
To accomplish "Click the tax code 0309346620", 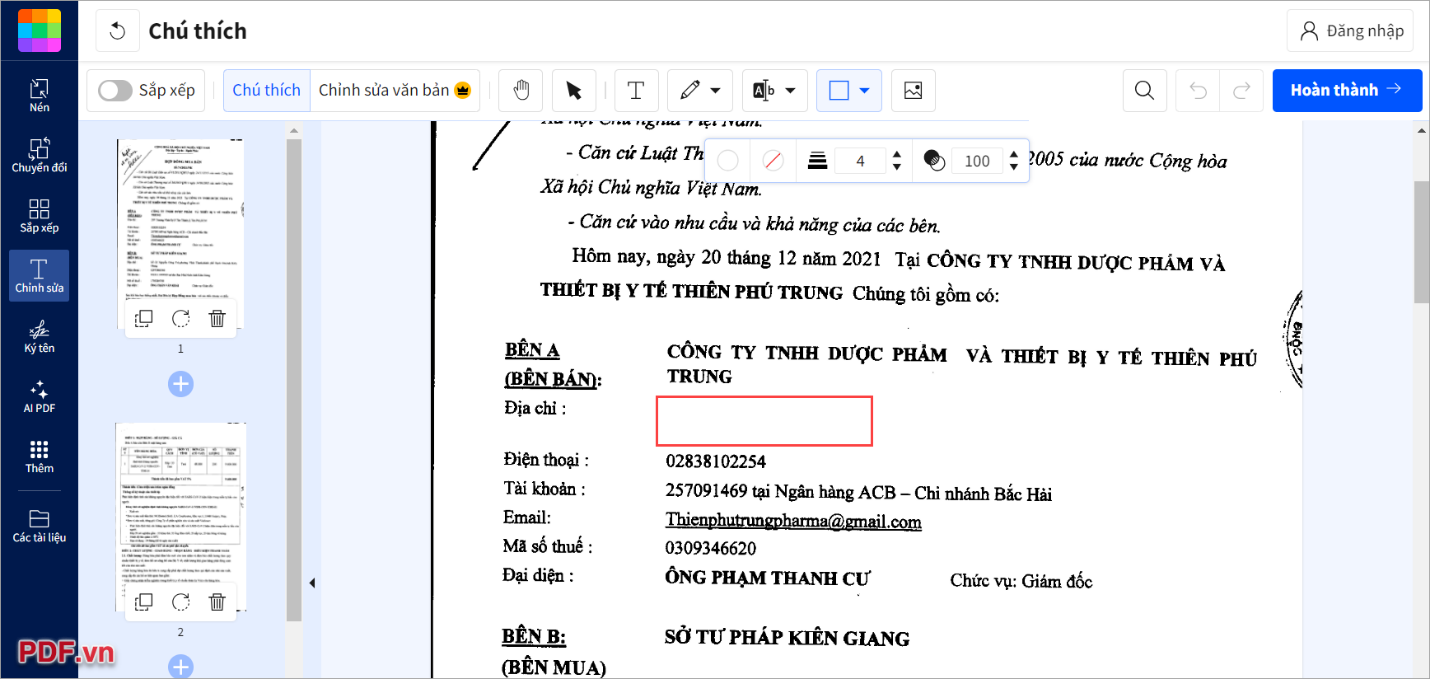I will point(711,549).
